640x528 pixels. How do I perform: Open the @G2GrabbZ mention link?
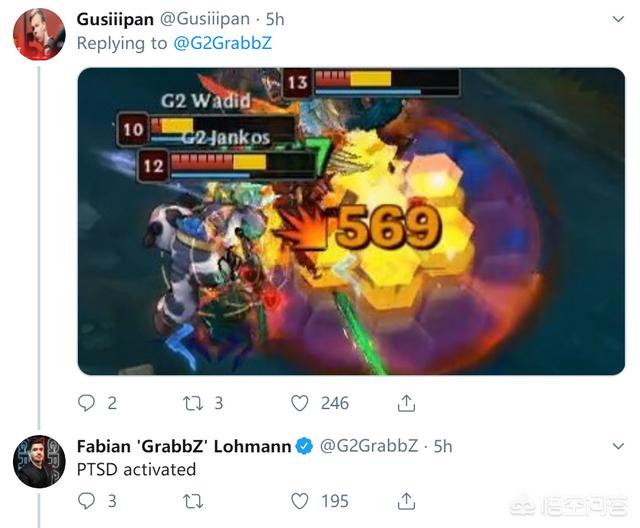tap(223, 43)
